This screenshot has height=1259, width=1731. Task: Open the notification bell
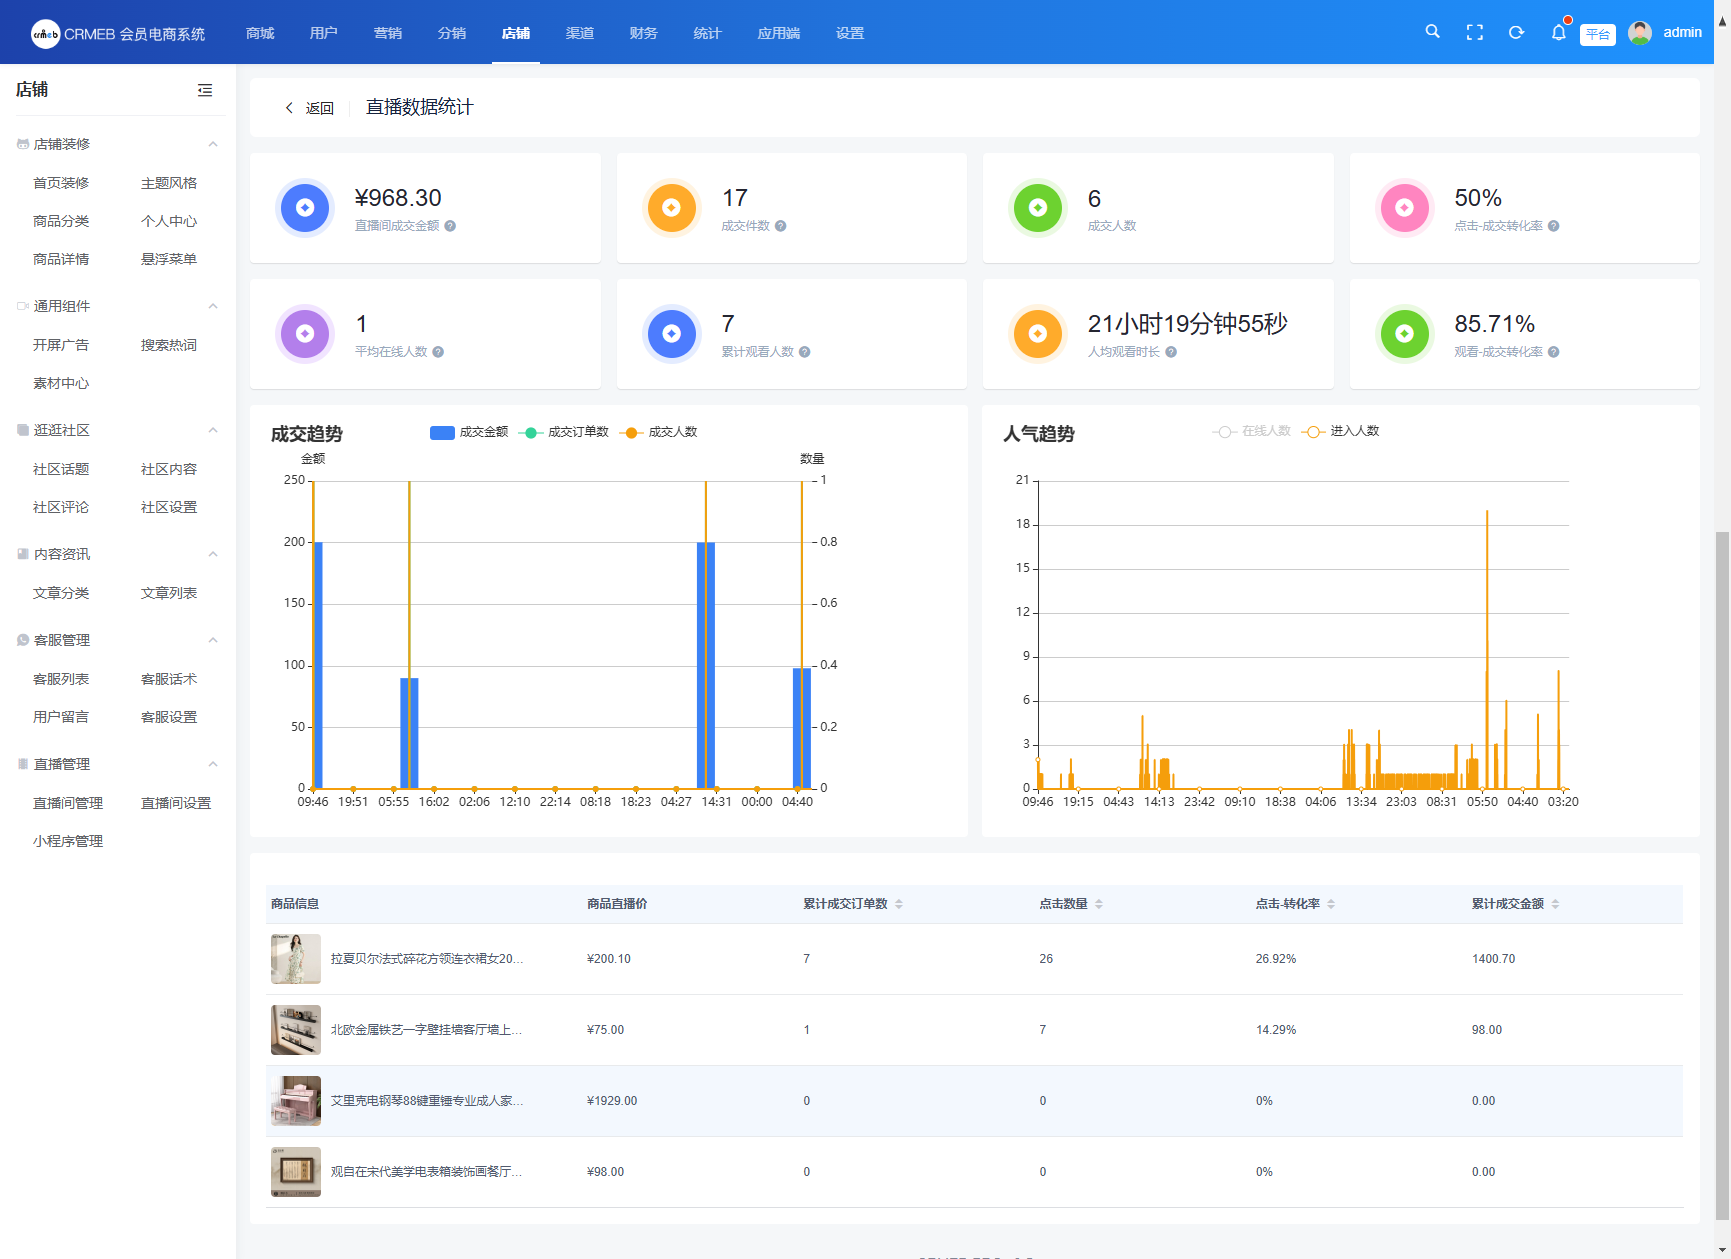pos(1558,32)
